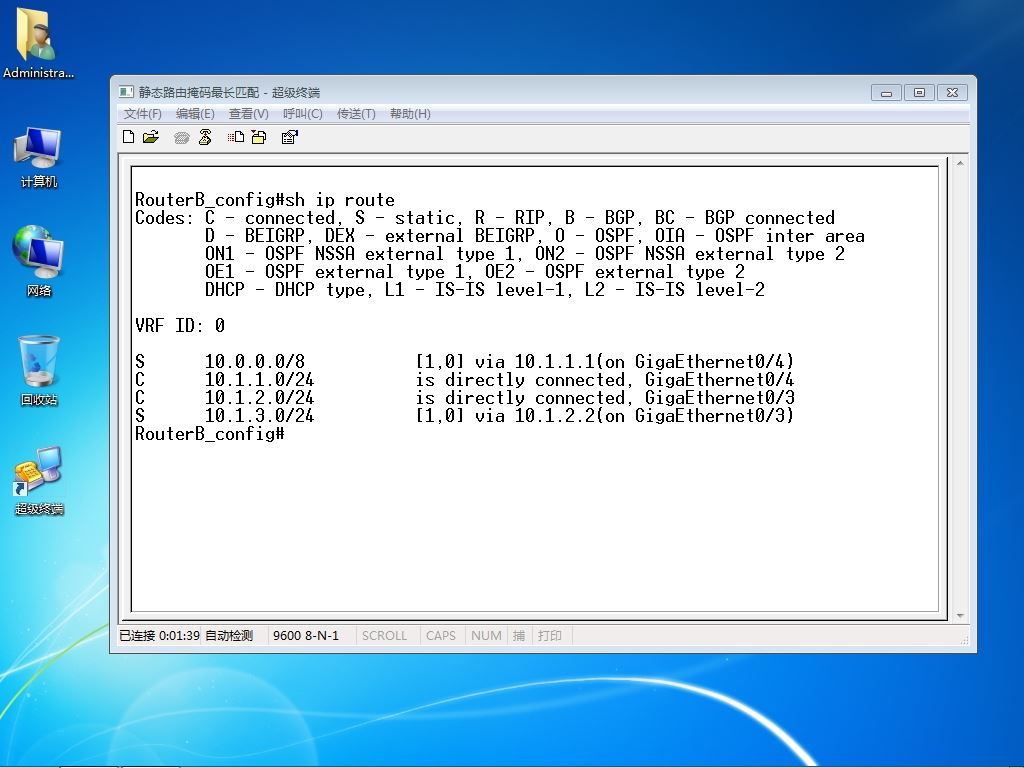Click the 打印 print status indicator

tap(550, 635)
